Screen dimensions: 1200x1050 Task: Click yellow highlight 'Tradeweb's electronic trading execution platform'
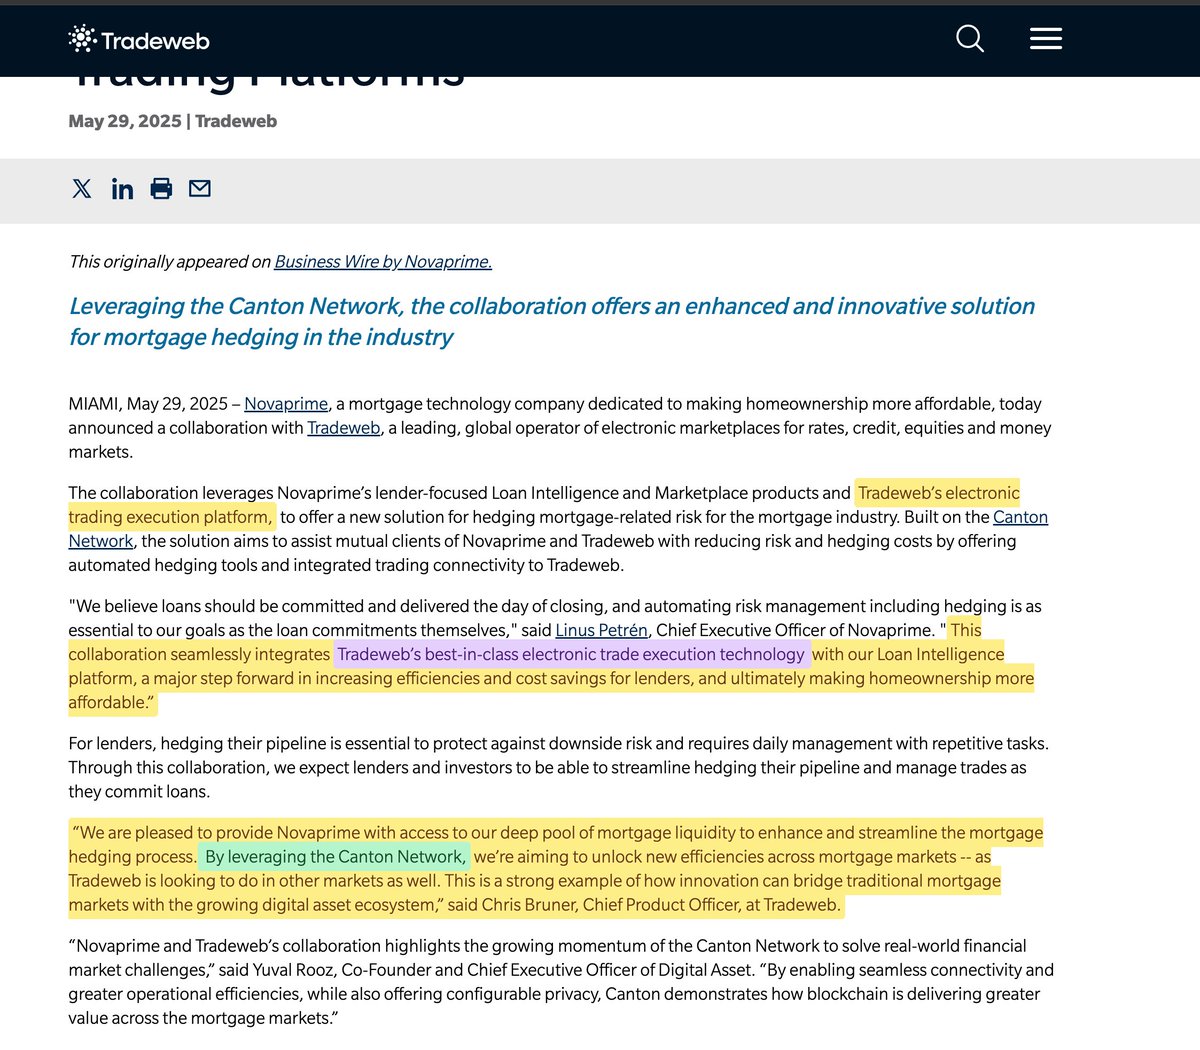click(x=938, y=493)
